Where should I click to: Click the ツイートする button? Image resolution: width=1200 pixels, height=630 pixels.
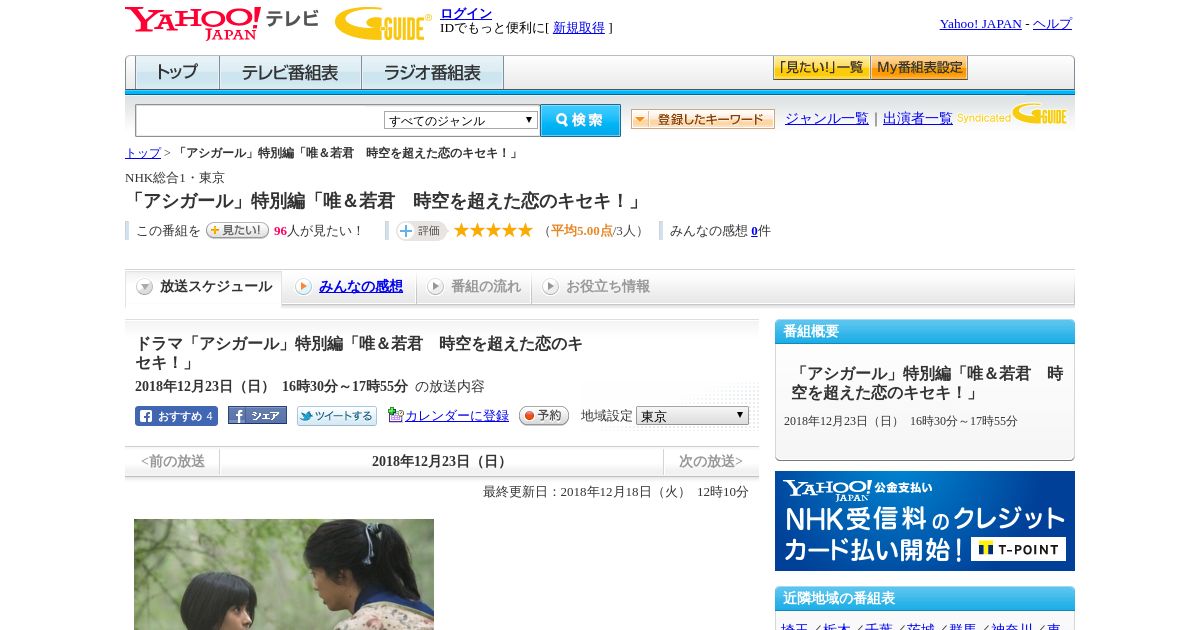point(337,416)
